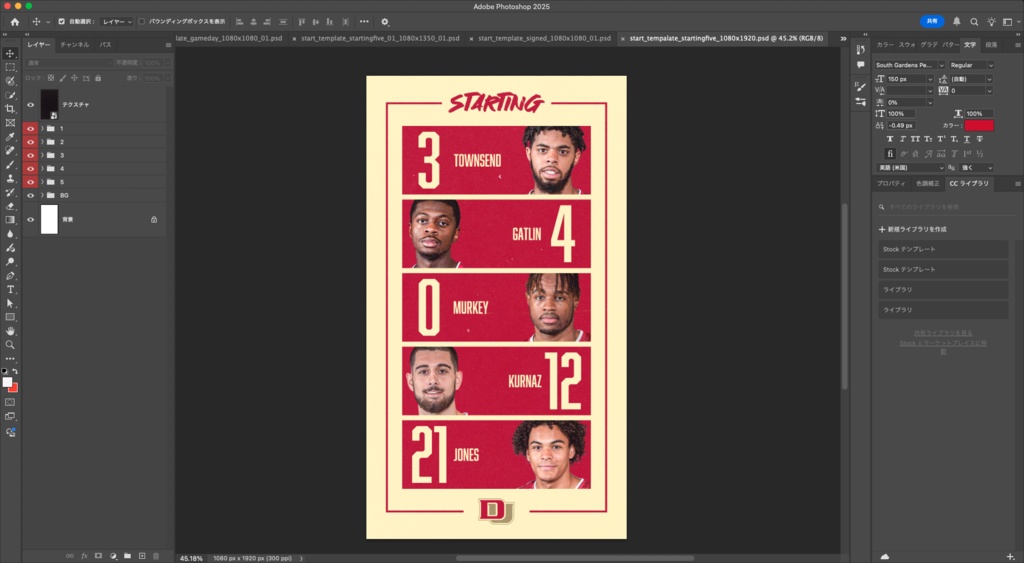The width and height of the screenshot is (1024, 563).
Task: Open the 英語 (米国) language dropdown
Action: (x=909, y=168)
